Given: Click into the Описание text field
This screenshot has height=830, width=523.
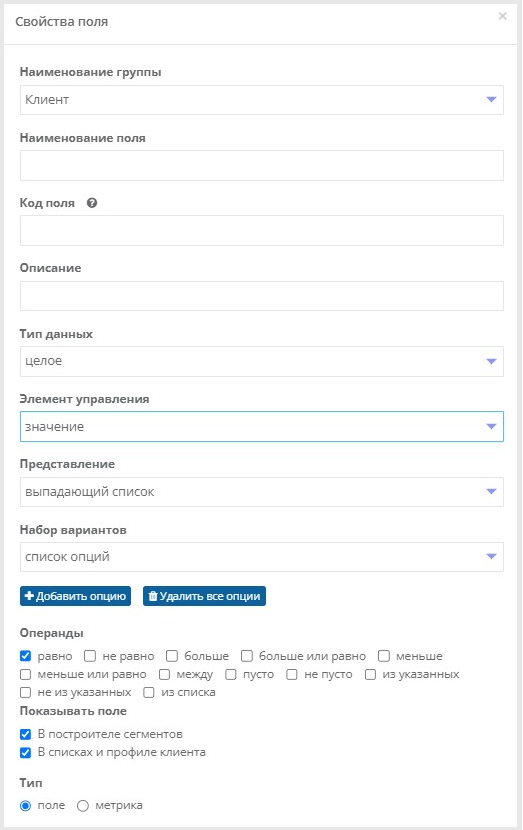Looking at the screenshot, I should pos(262,296).
